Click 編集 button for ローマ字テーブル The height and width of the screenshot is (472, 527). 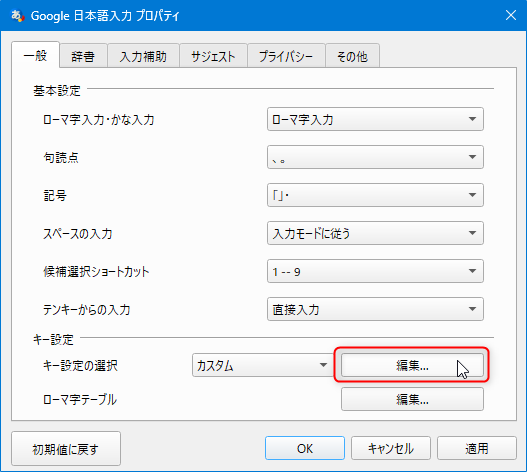pyautogui.click(x=412, y=399)
